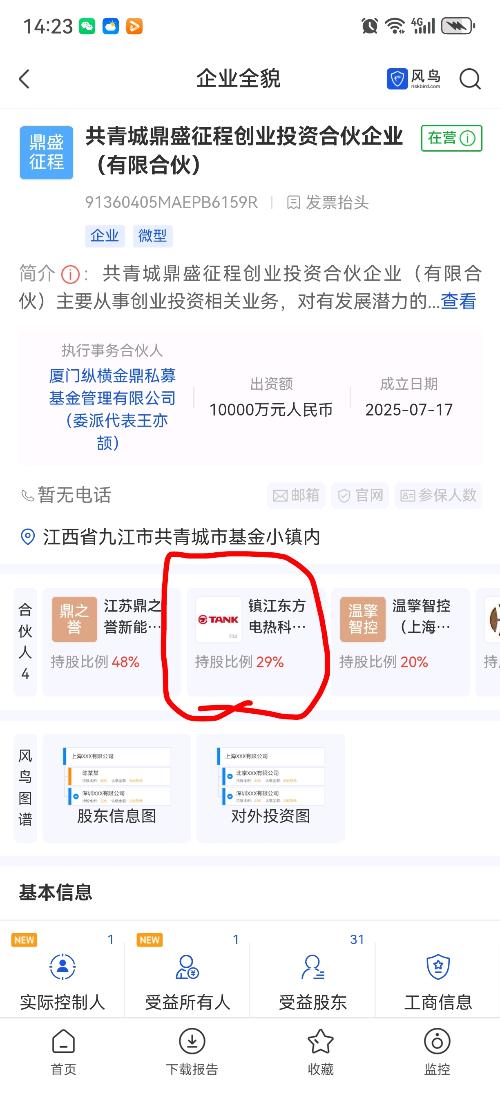Enable 监控 in bottom bar
This screenshot has height=1103, width=500.
[x=437, y=1052]
